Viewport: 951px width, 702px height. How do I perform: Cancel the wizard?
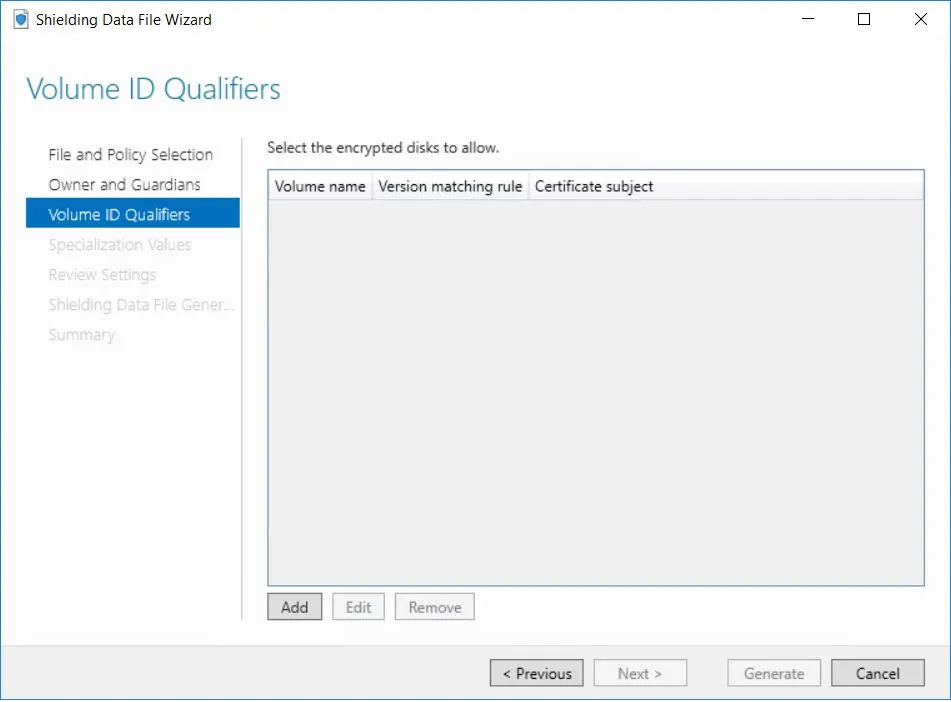[x=877, y=674]
